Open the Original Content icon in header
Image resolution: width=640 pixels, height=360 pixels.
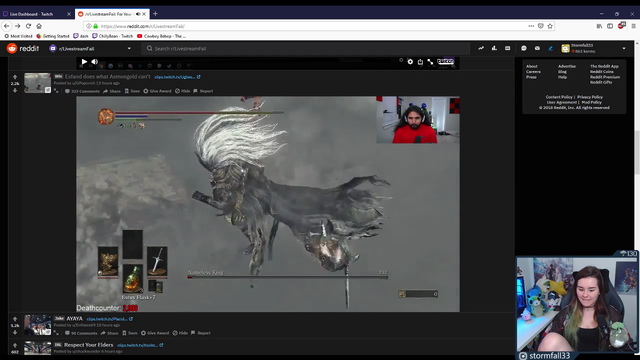pos(507,48)
